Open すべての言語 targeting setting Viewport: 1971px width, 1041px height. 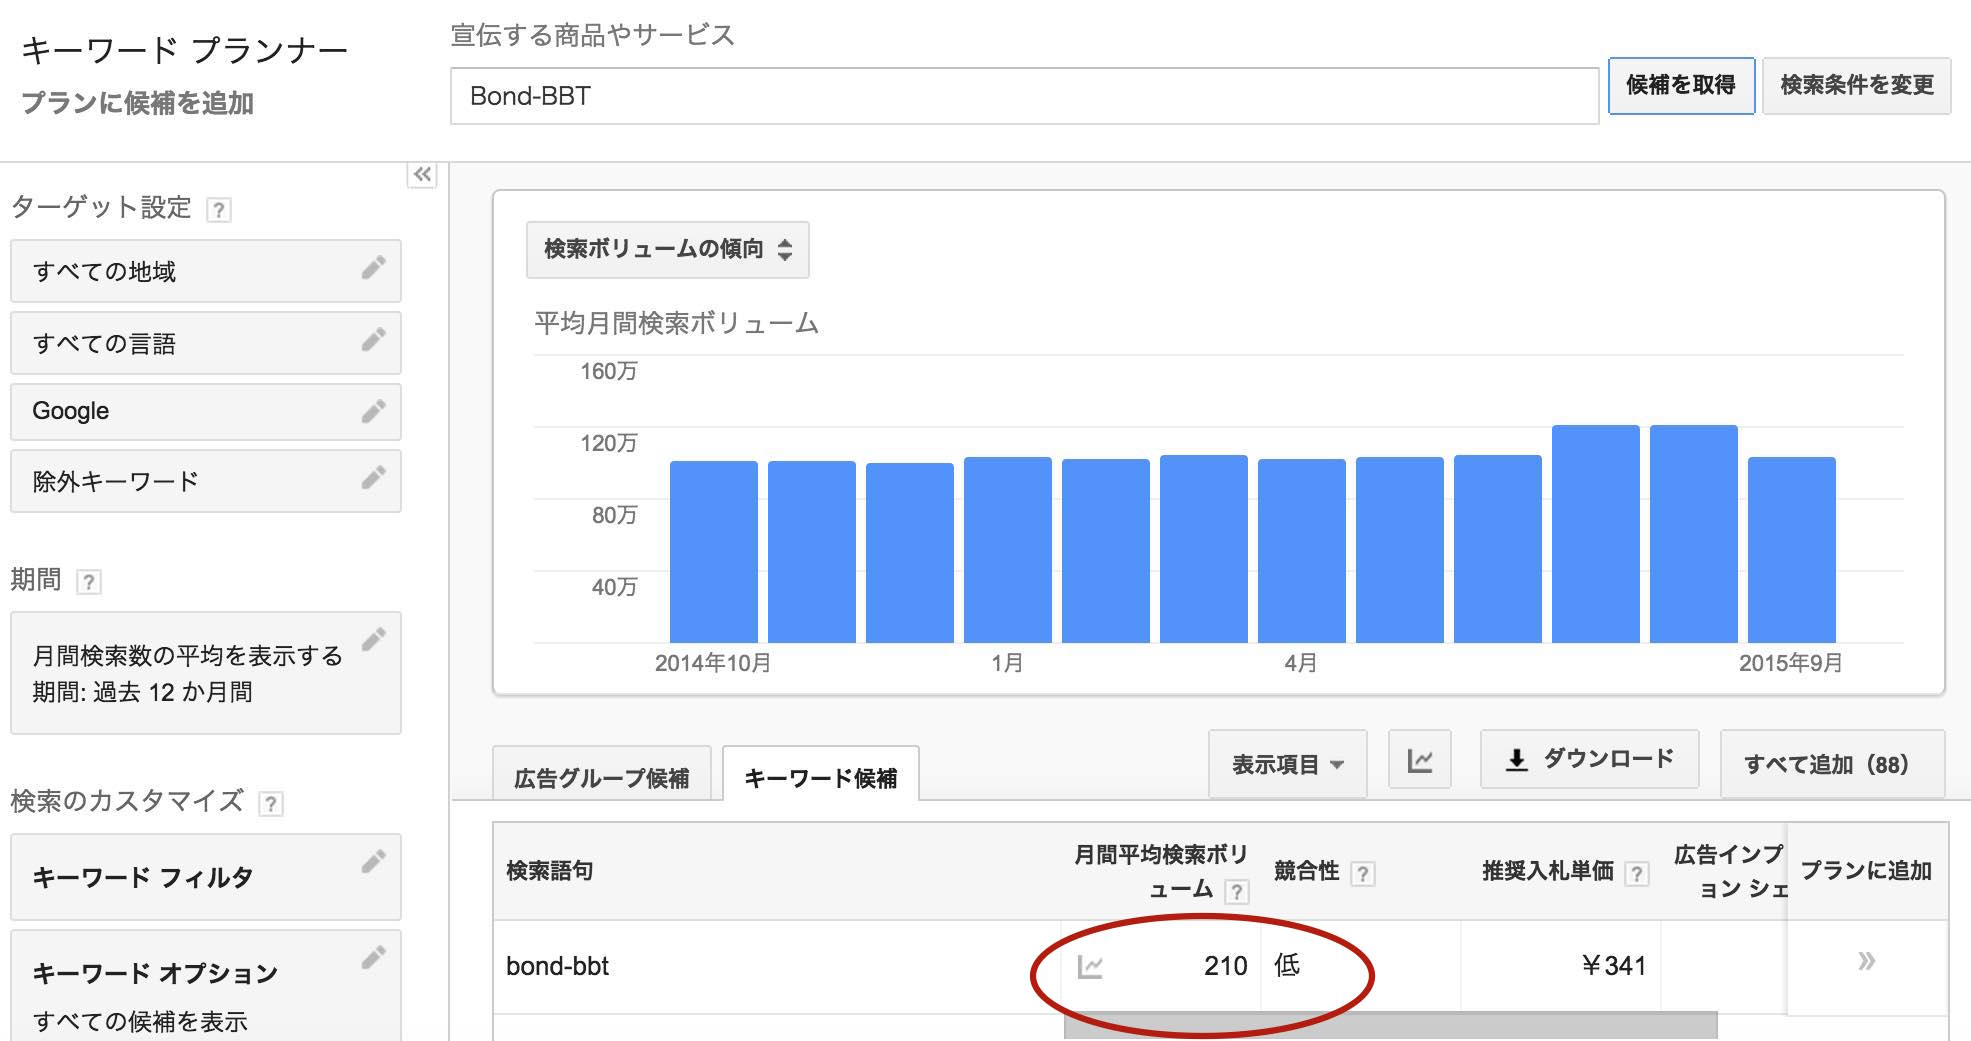[x=206, y=343]
